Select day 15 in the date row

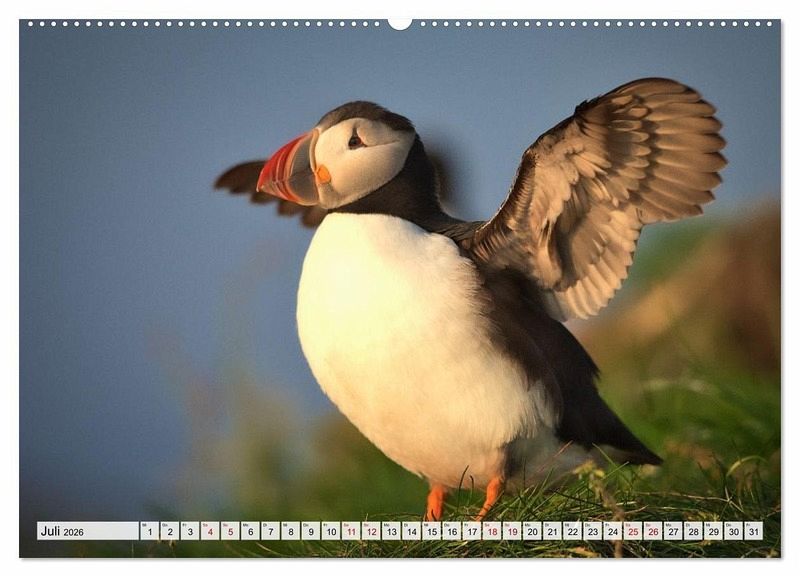point(431,531)
